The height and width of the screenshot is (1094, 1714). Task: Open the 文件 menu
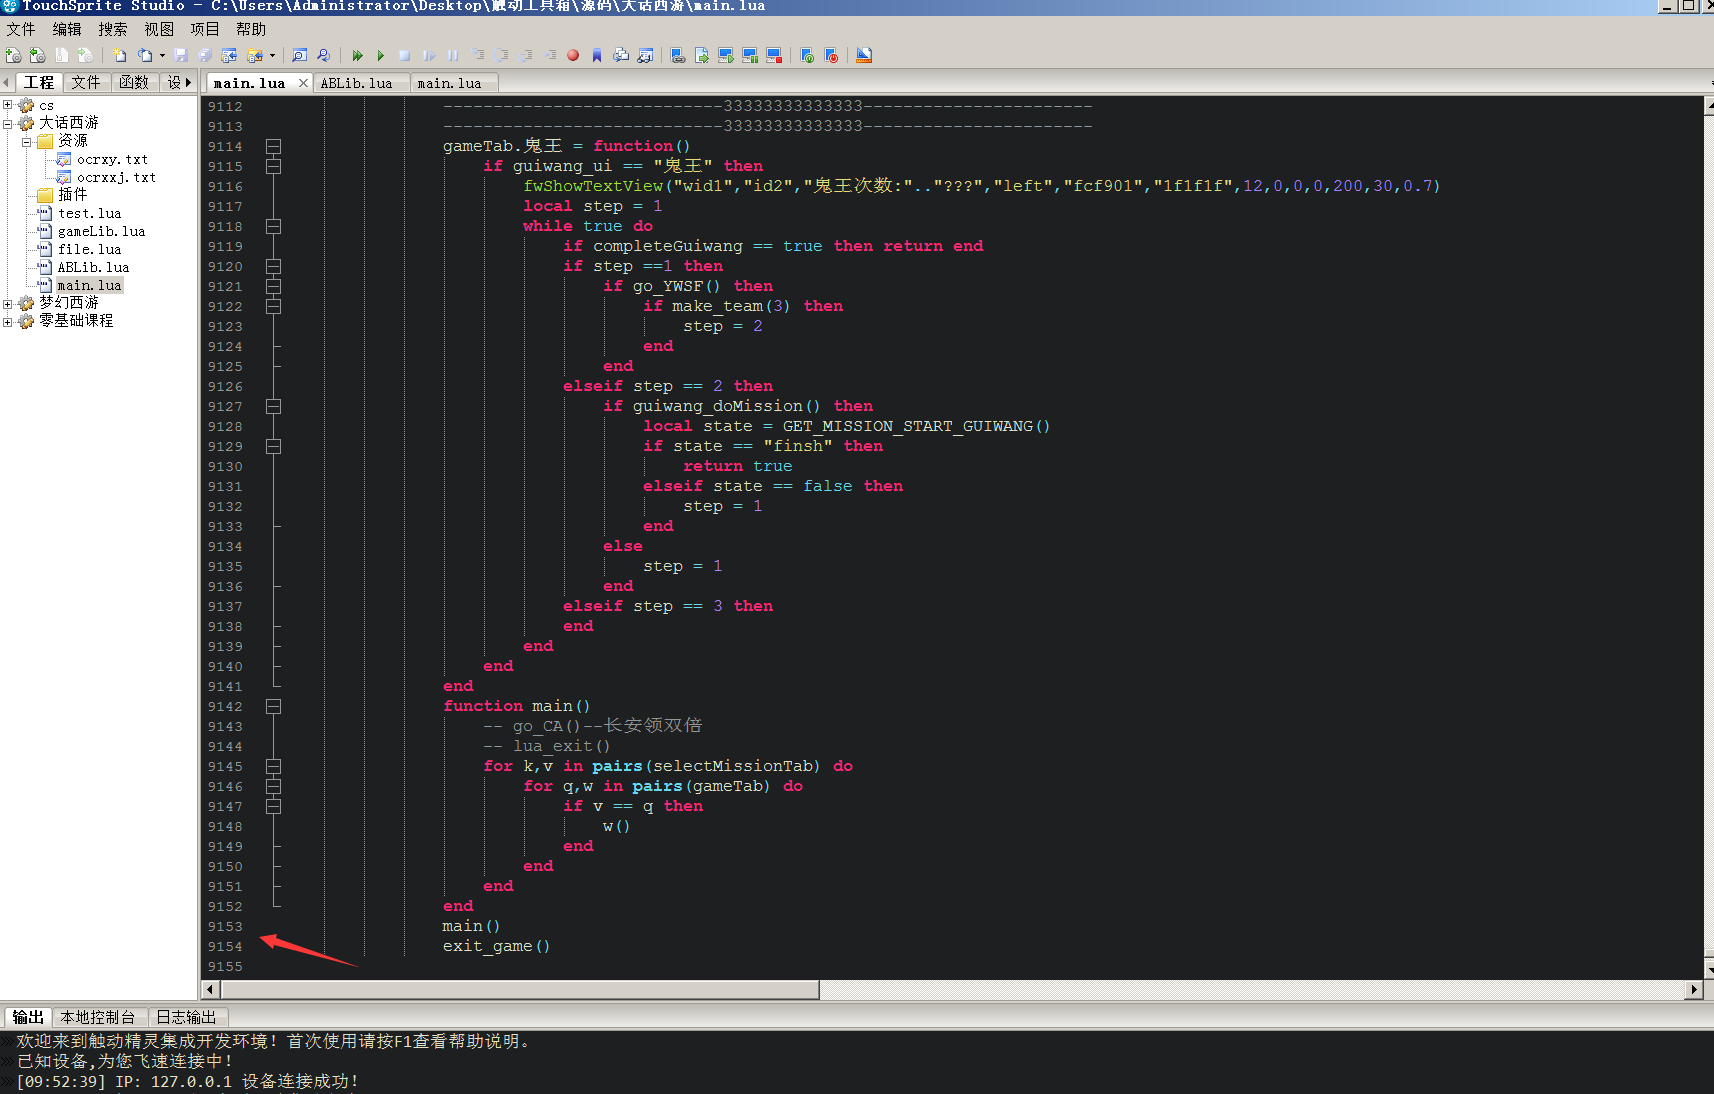click(21, 29)
